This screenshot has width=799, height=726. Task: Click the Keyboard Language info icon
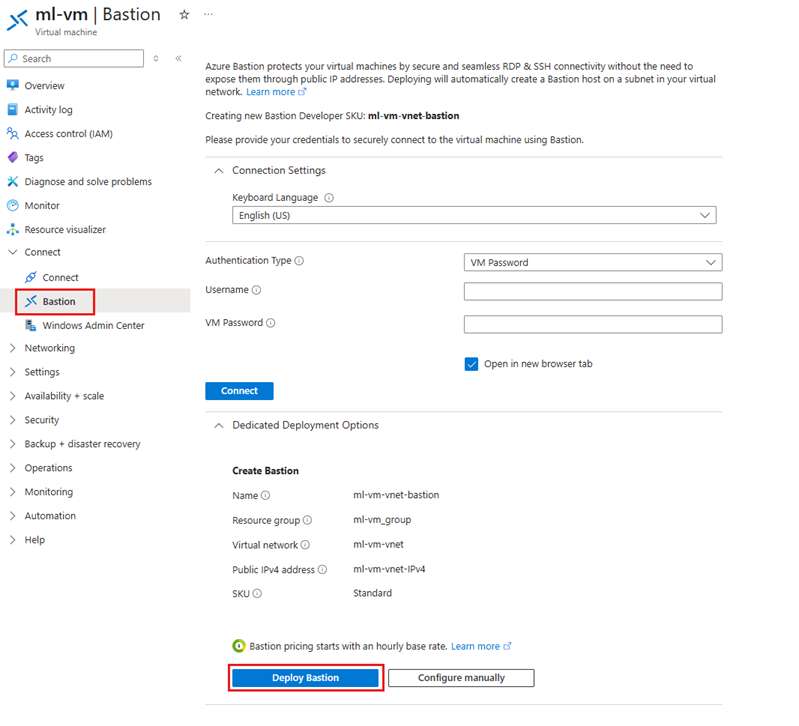coord(329,198)
